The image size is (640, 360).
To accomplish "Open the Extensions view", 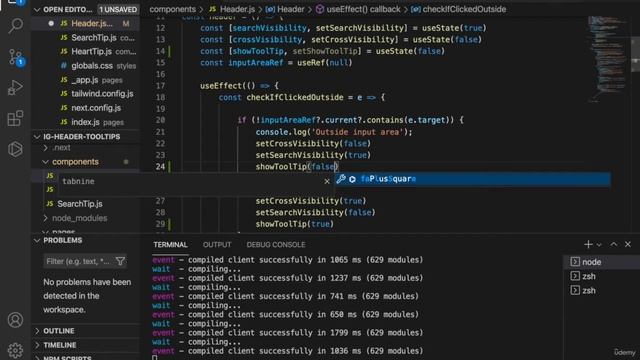I will 16,118.
